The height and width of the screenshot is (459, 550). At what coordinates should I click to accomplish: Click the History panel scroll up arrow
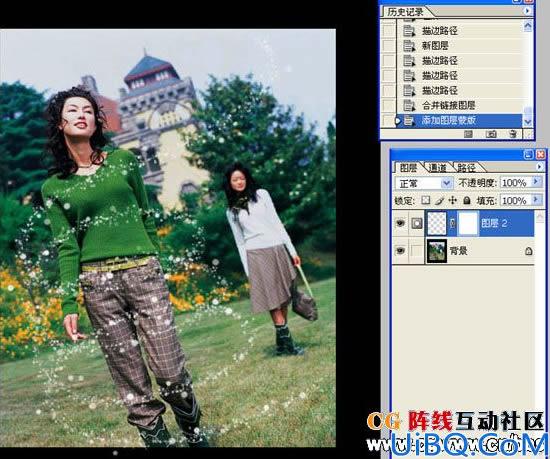point(528,26)
